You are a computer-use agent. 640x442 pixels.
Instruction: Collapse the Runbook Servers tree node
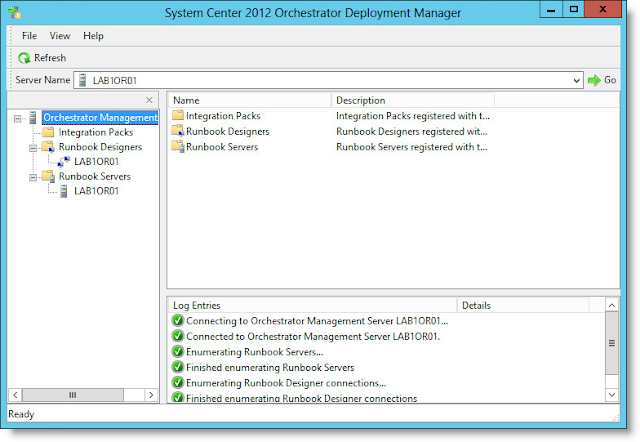33,178
